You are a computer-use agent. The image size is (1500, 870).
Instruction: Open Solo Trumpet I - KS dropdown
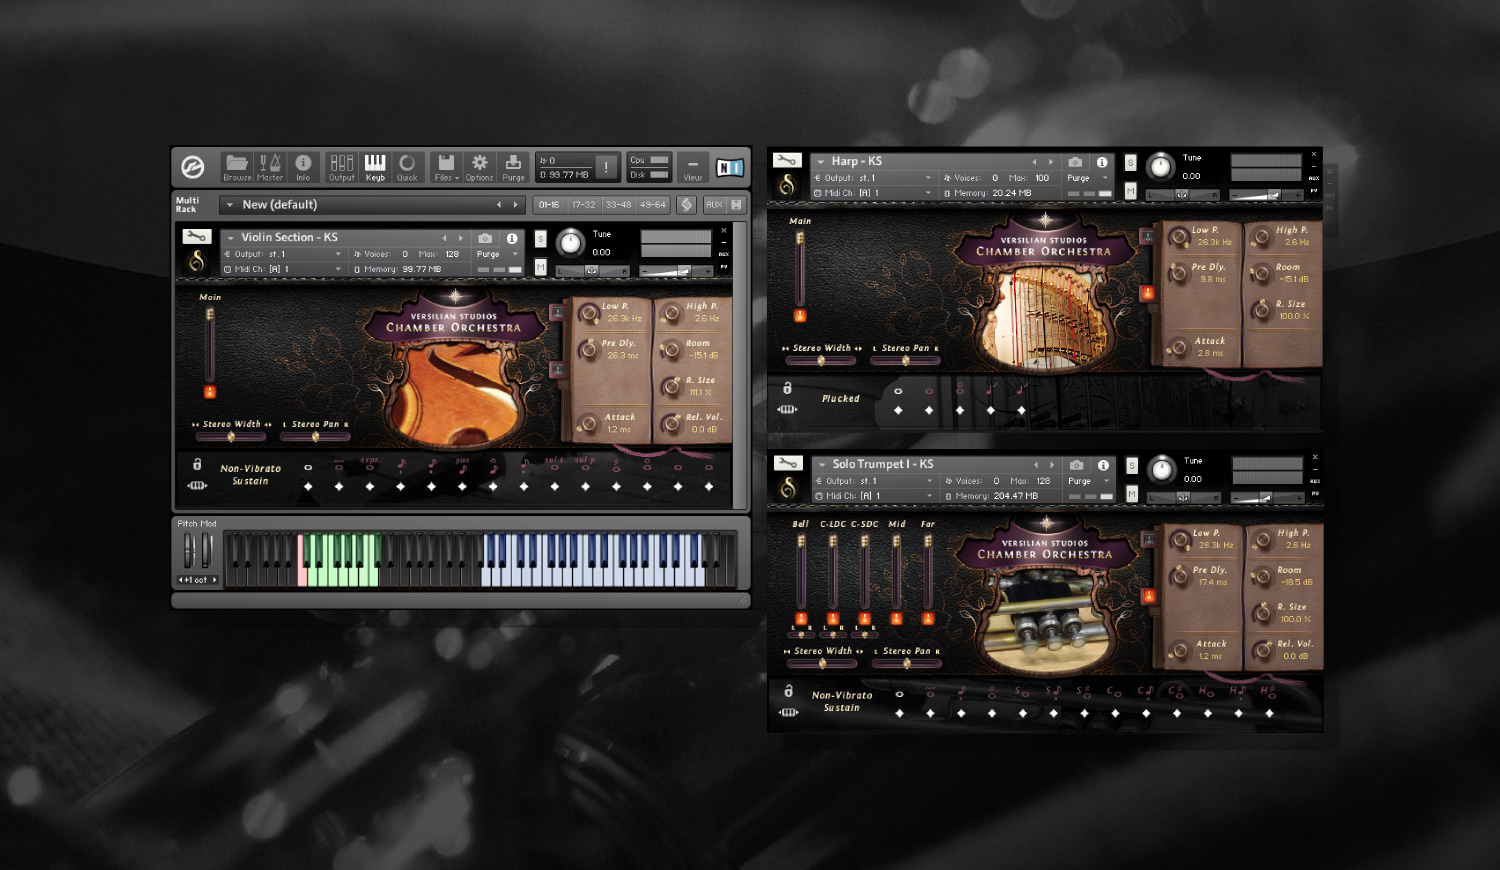tap(822, 465)
